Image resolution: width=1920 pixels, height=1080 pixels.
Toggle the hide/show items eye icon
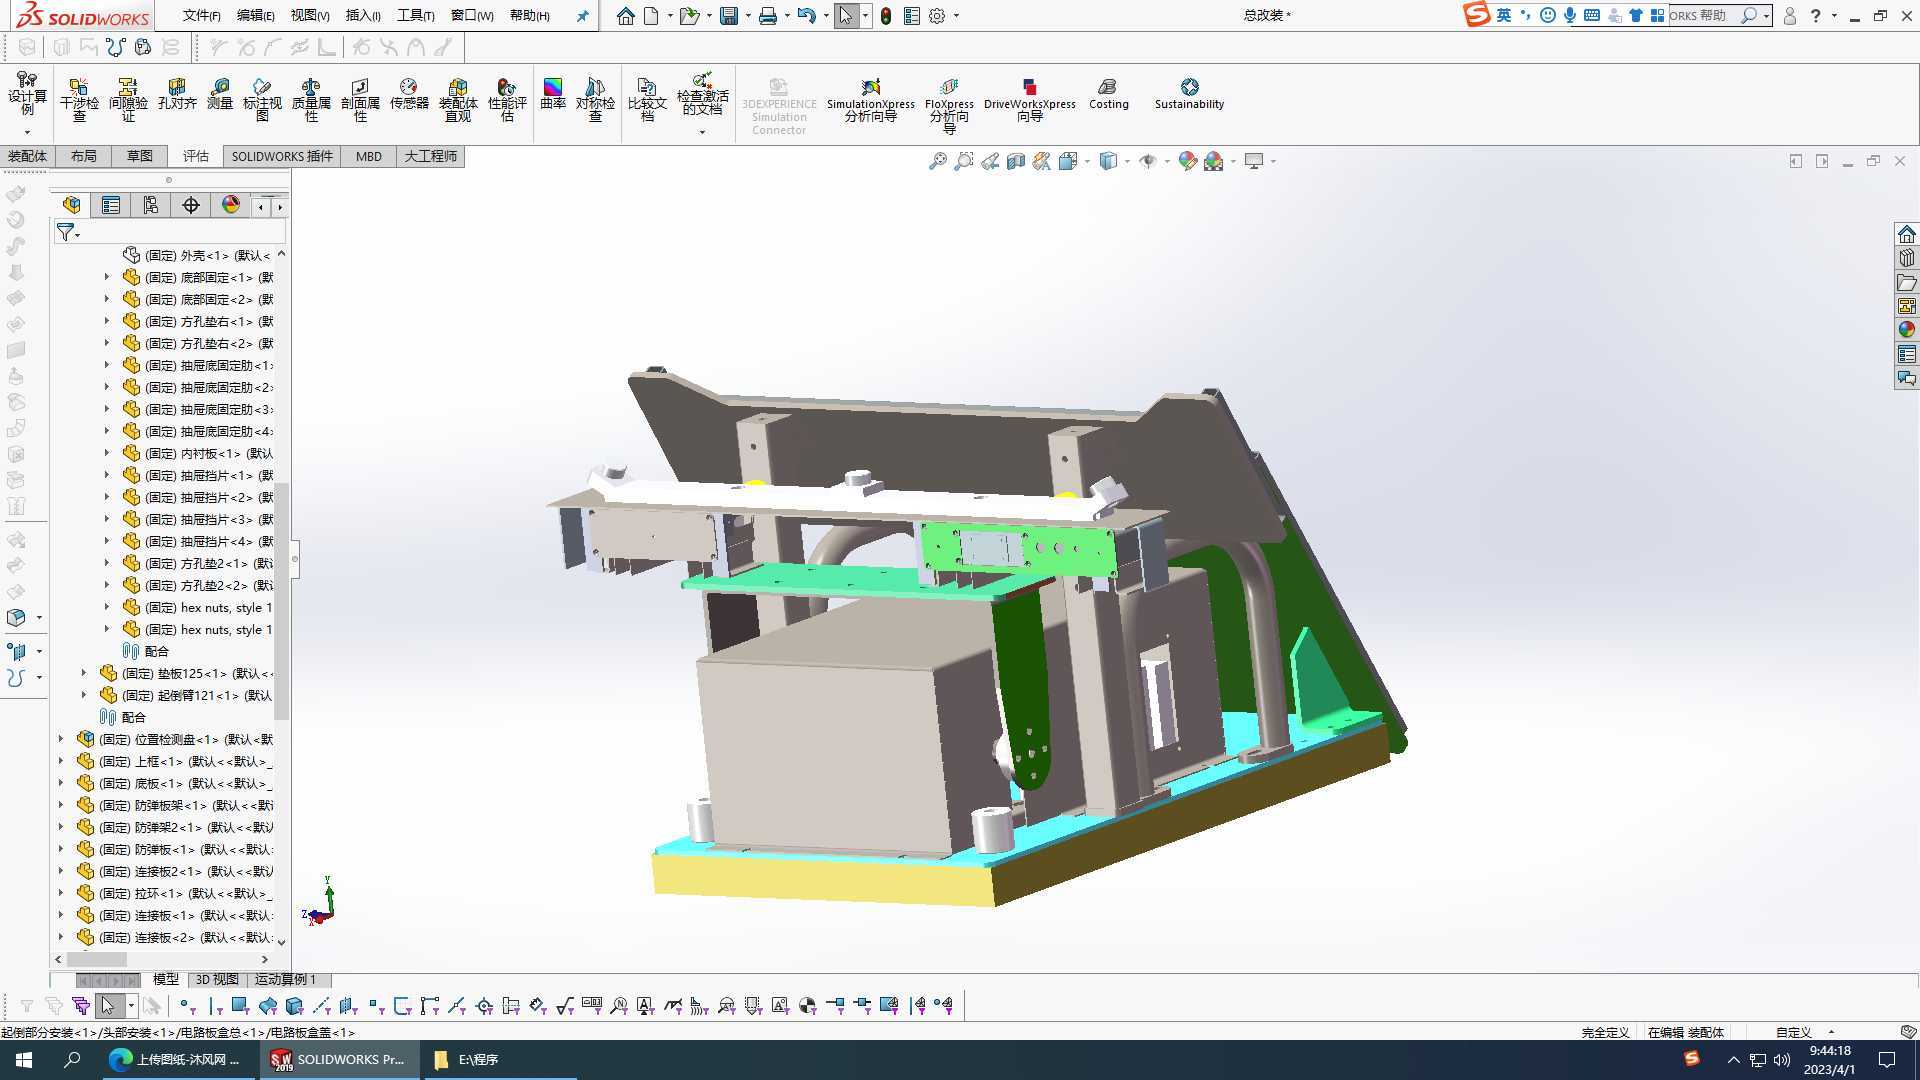pos(1148,161)
